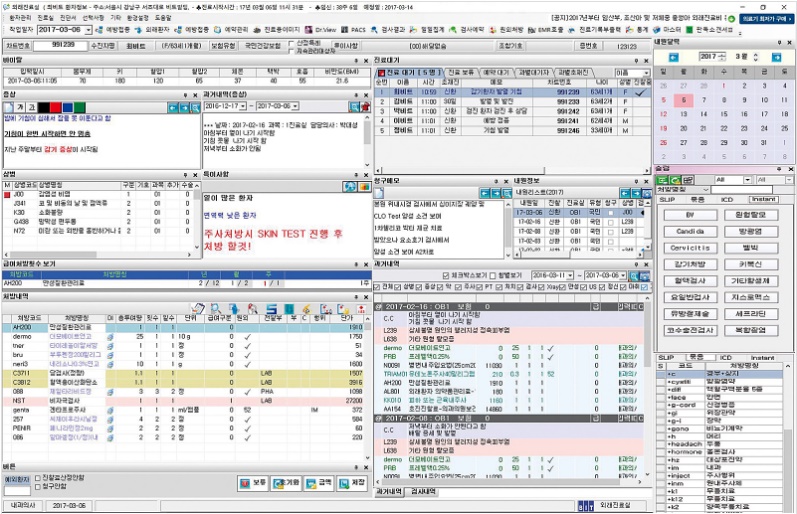The image size is (797, 514).
Task: Open 외래환자 toolbar item
Action: point(153,30)
